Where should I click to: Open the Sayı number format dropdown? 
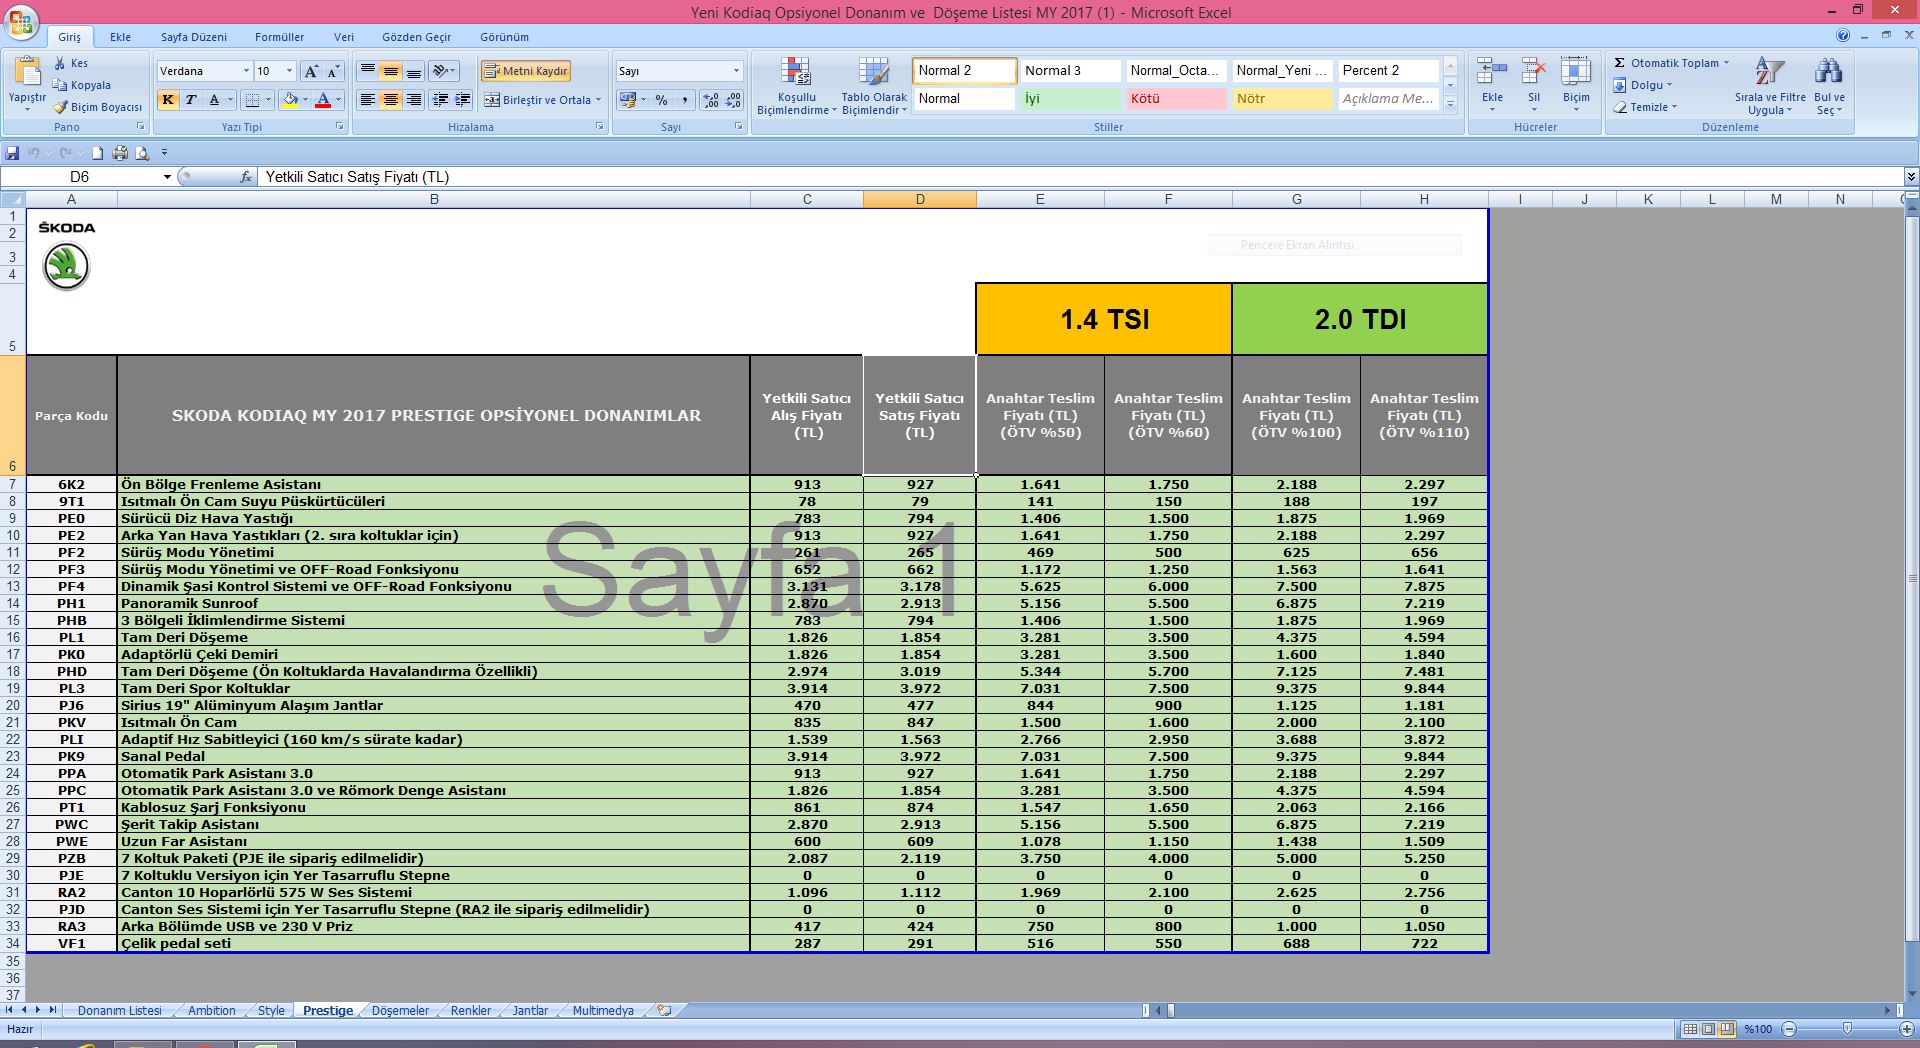736,71
